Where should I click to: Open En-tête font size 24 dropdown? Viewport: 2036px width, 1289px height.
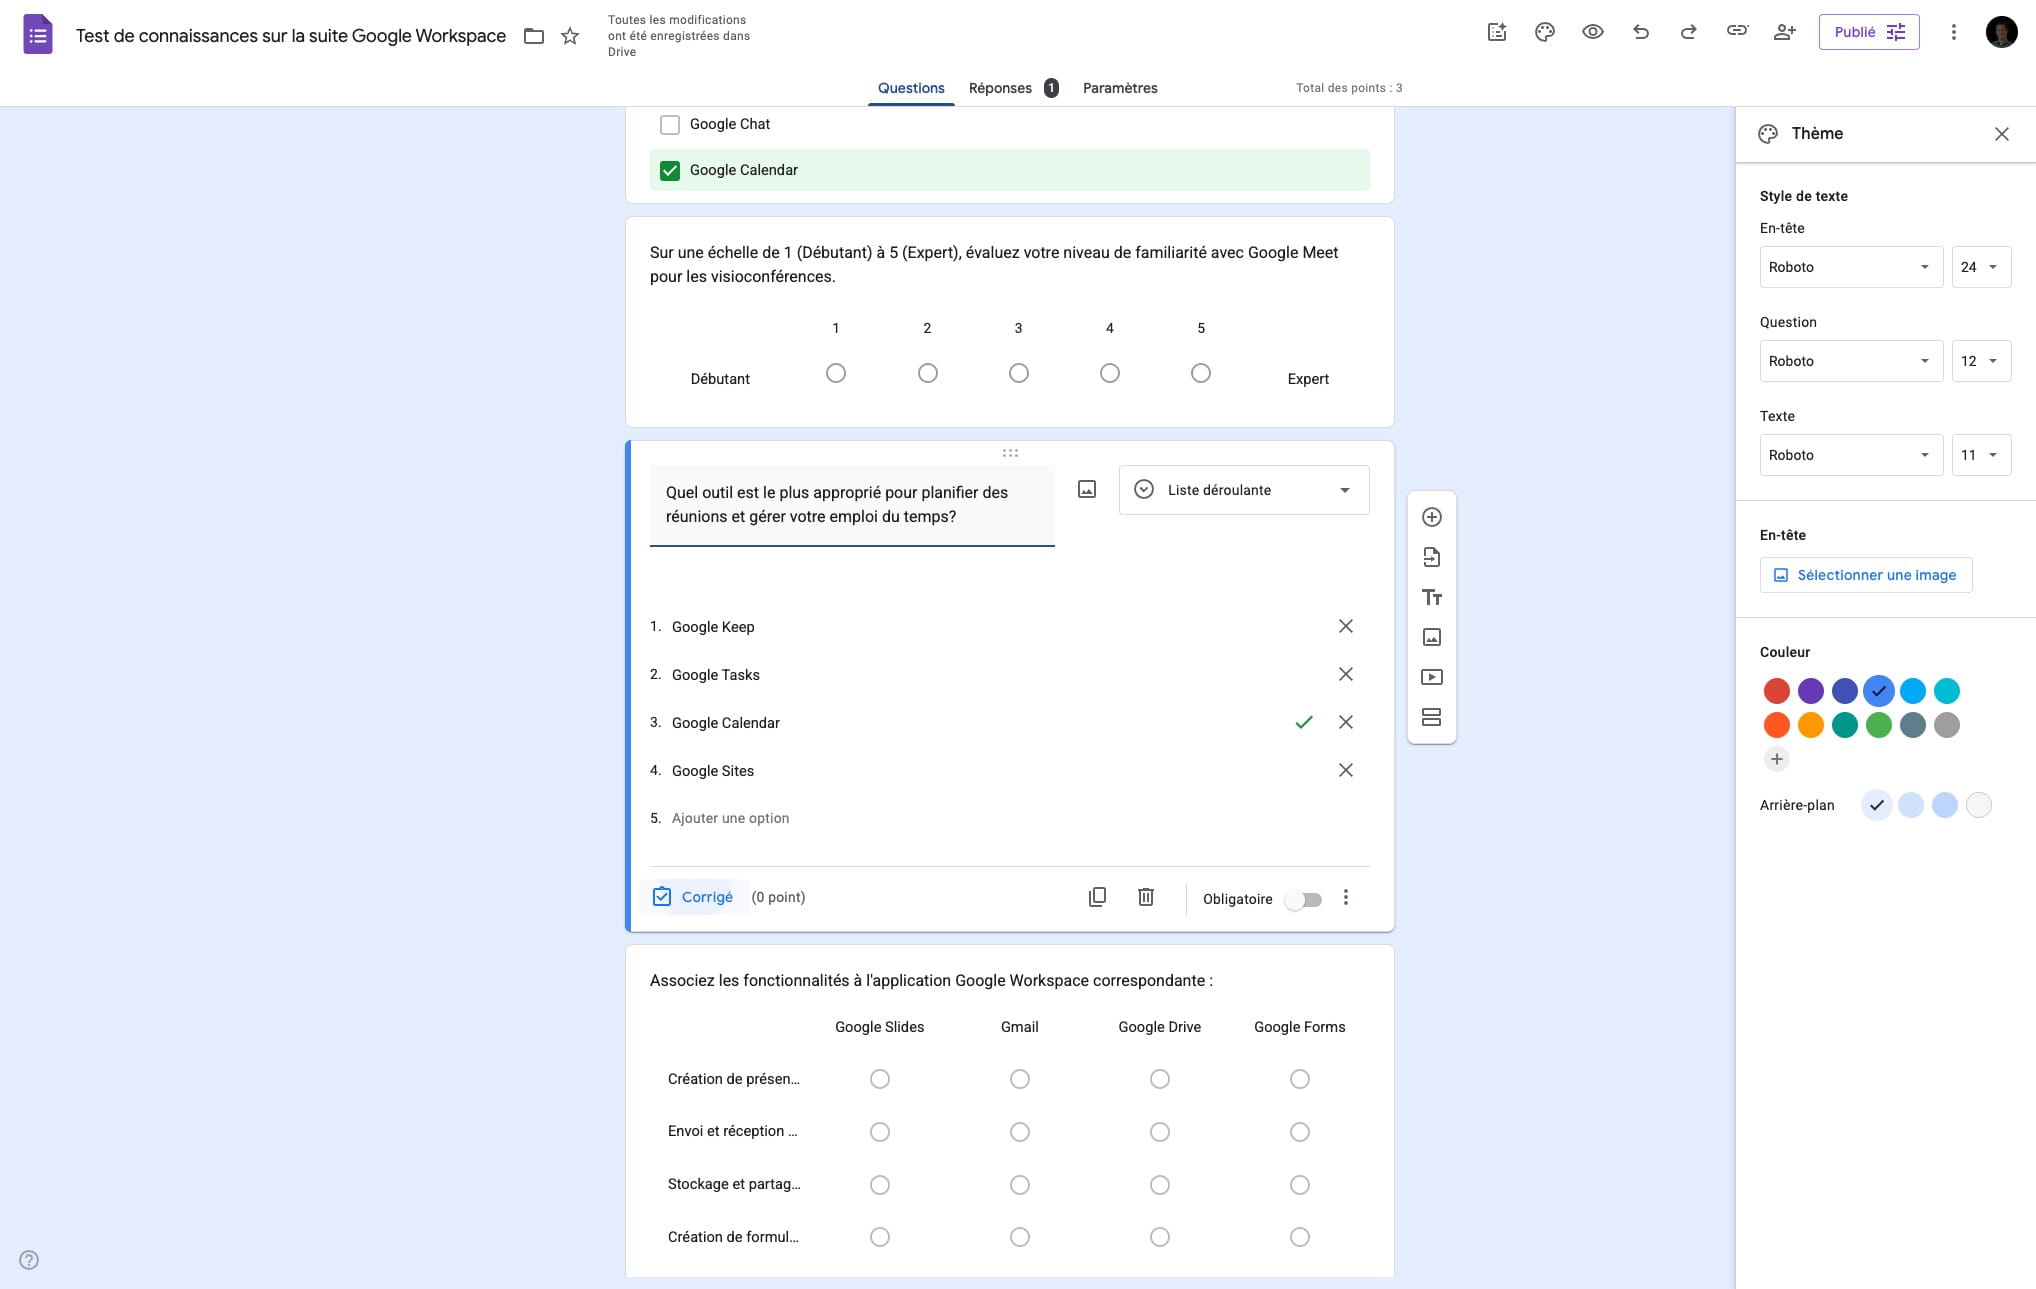[1981, 267]
